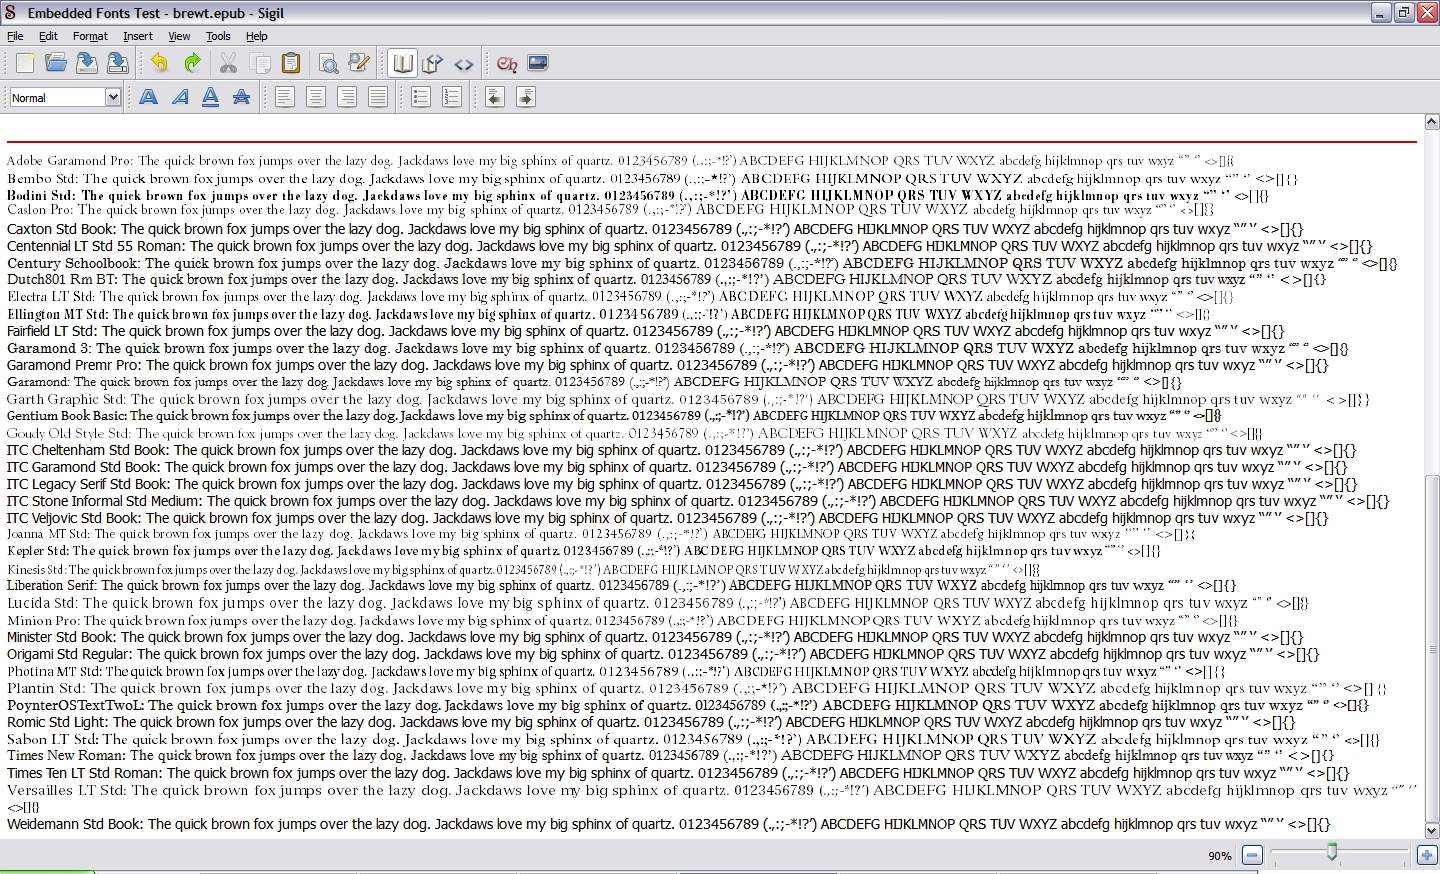Click the 'Caxton Std Book' sample line

(655, 229)
